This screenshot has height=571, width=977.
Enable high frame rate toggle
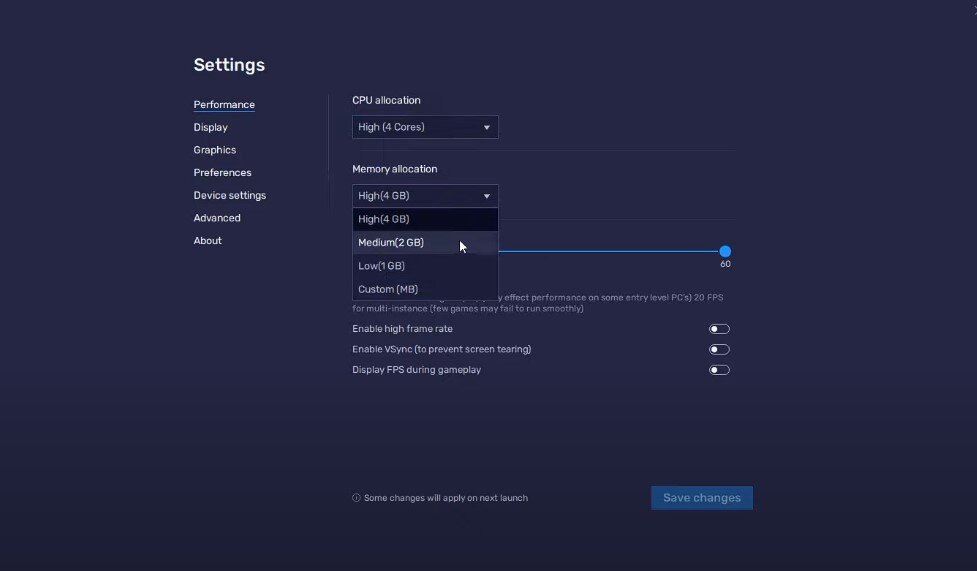point(719,329)
